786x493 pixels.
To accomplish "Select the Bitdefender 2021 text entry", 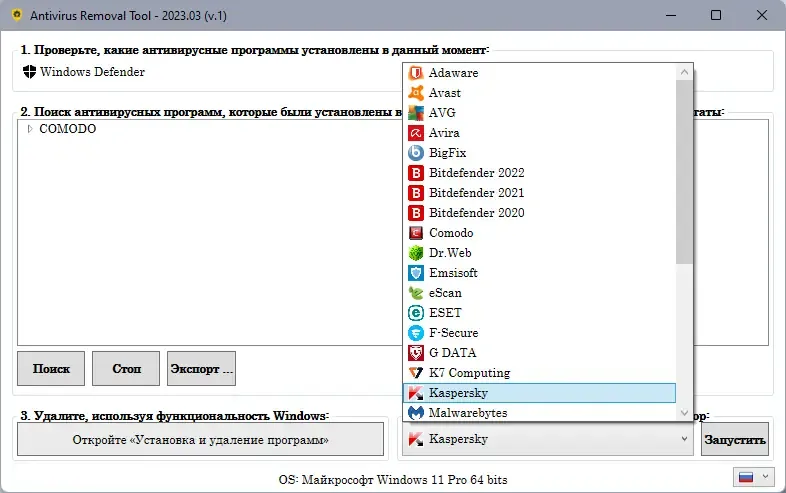I will [x=477, y=193].
